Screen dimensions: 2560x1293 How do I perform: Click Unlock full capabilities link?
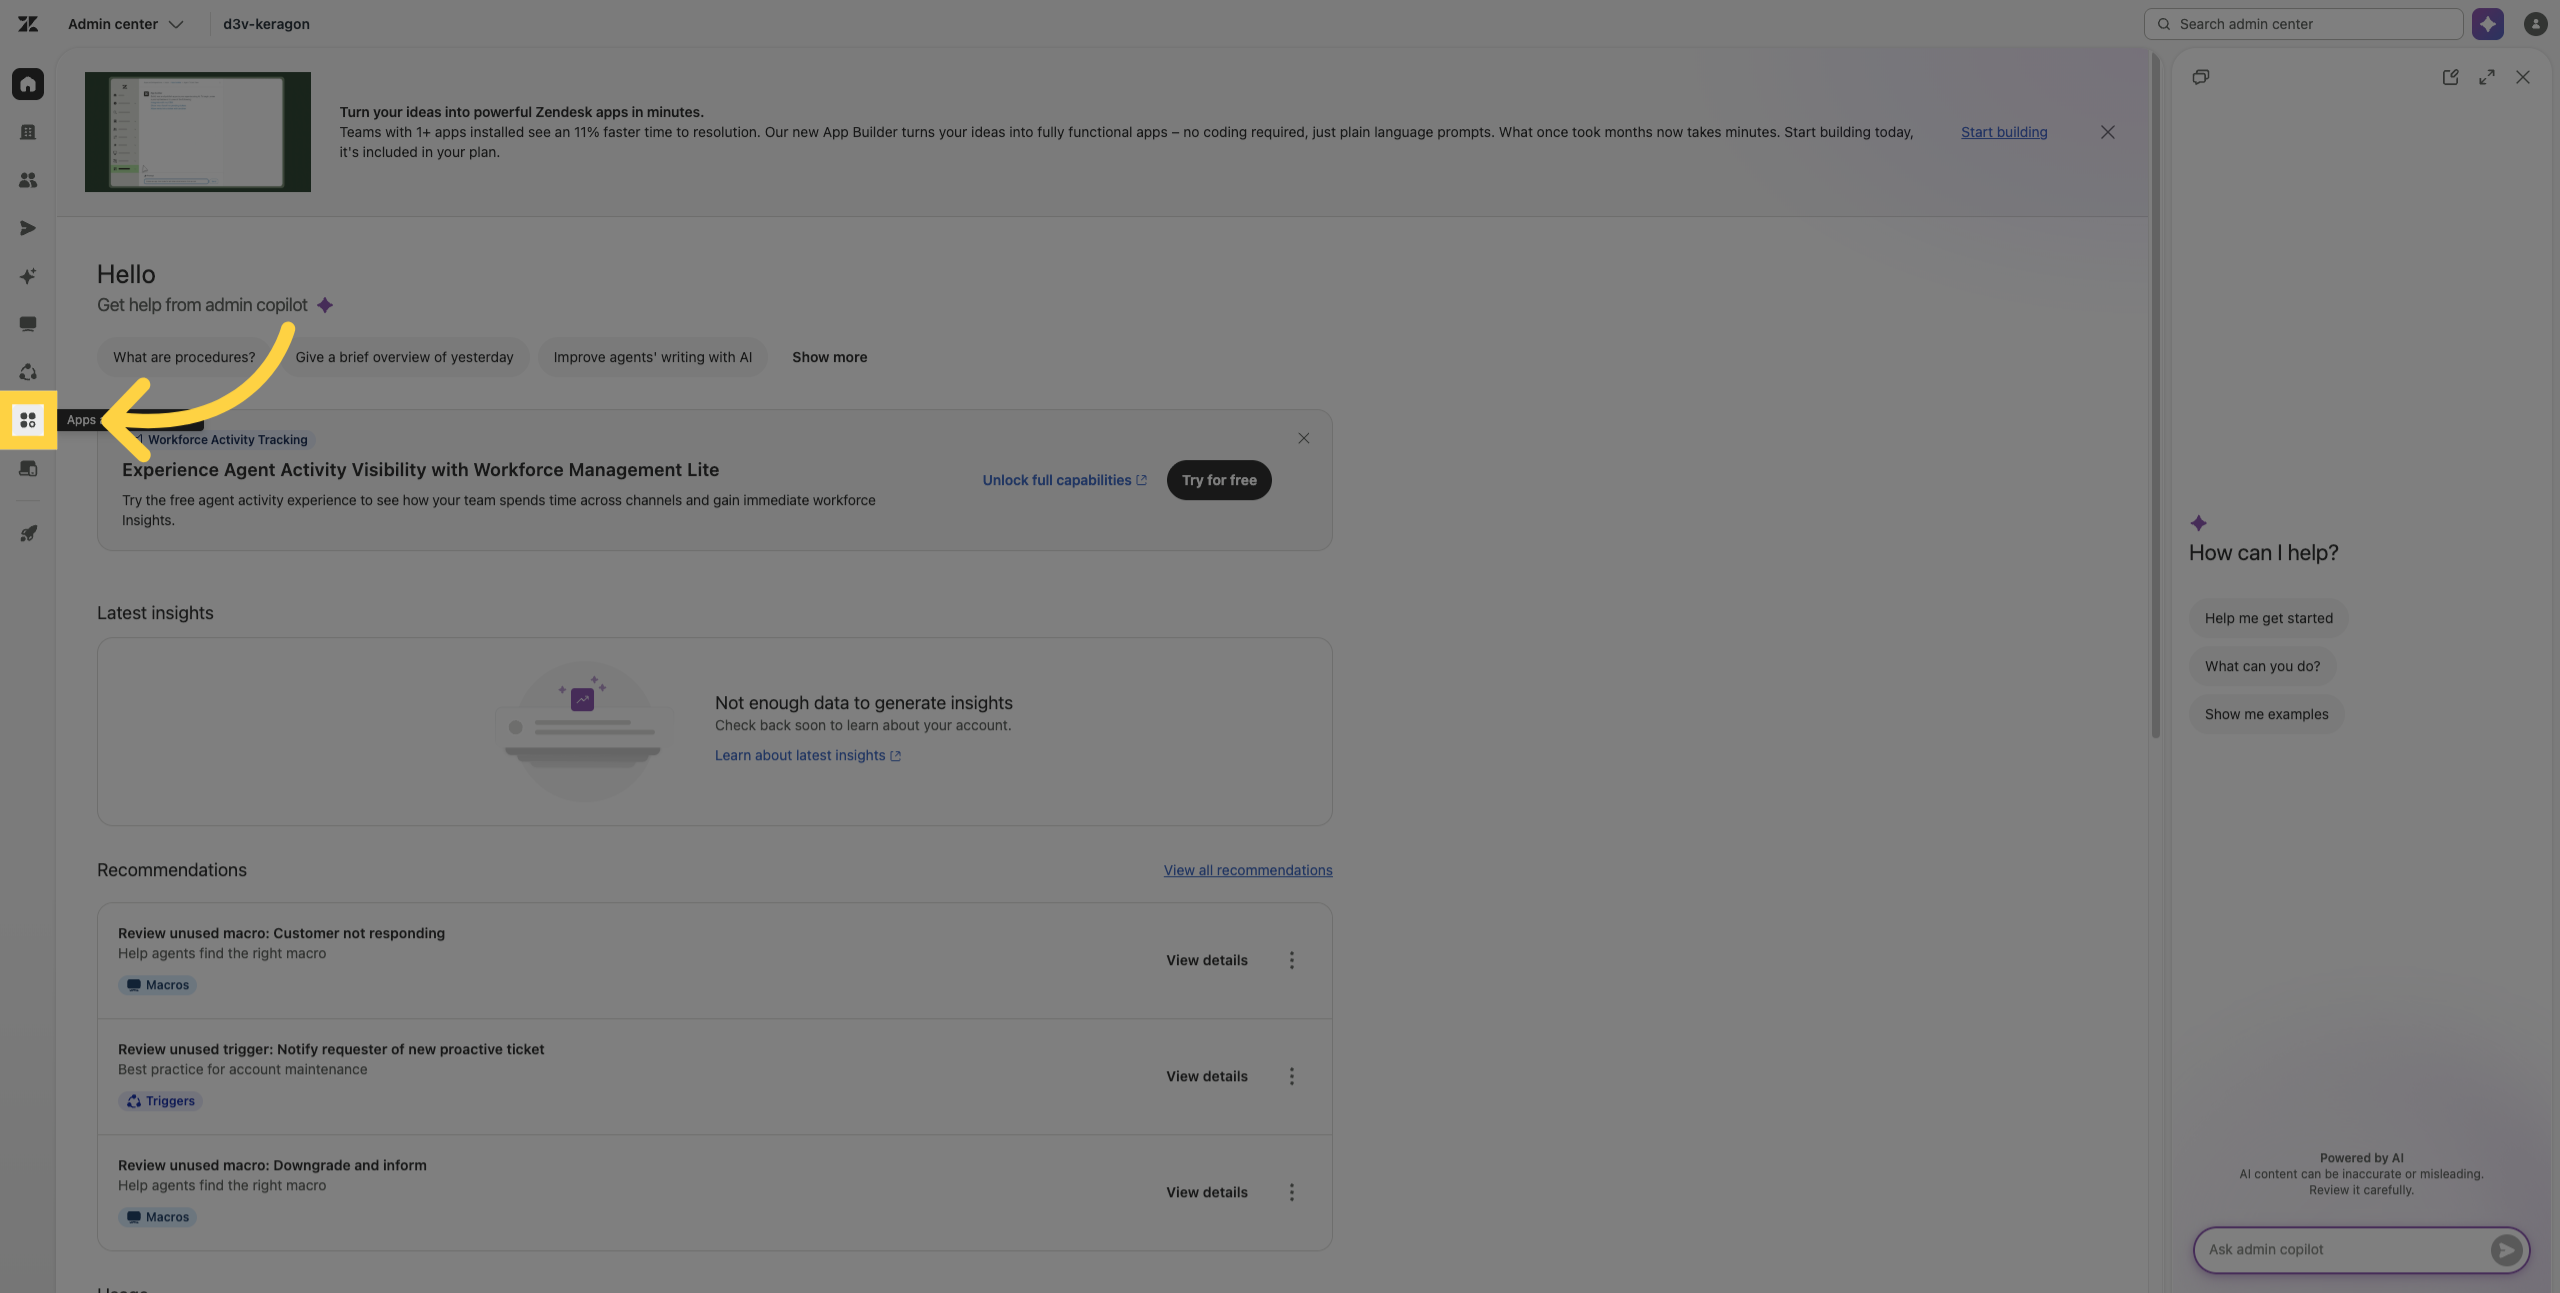pyautogui.click(x=1064, y=480)
